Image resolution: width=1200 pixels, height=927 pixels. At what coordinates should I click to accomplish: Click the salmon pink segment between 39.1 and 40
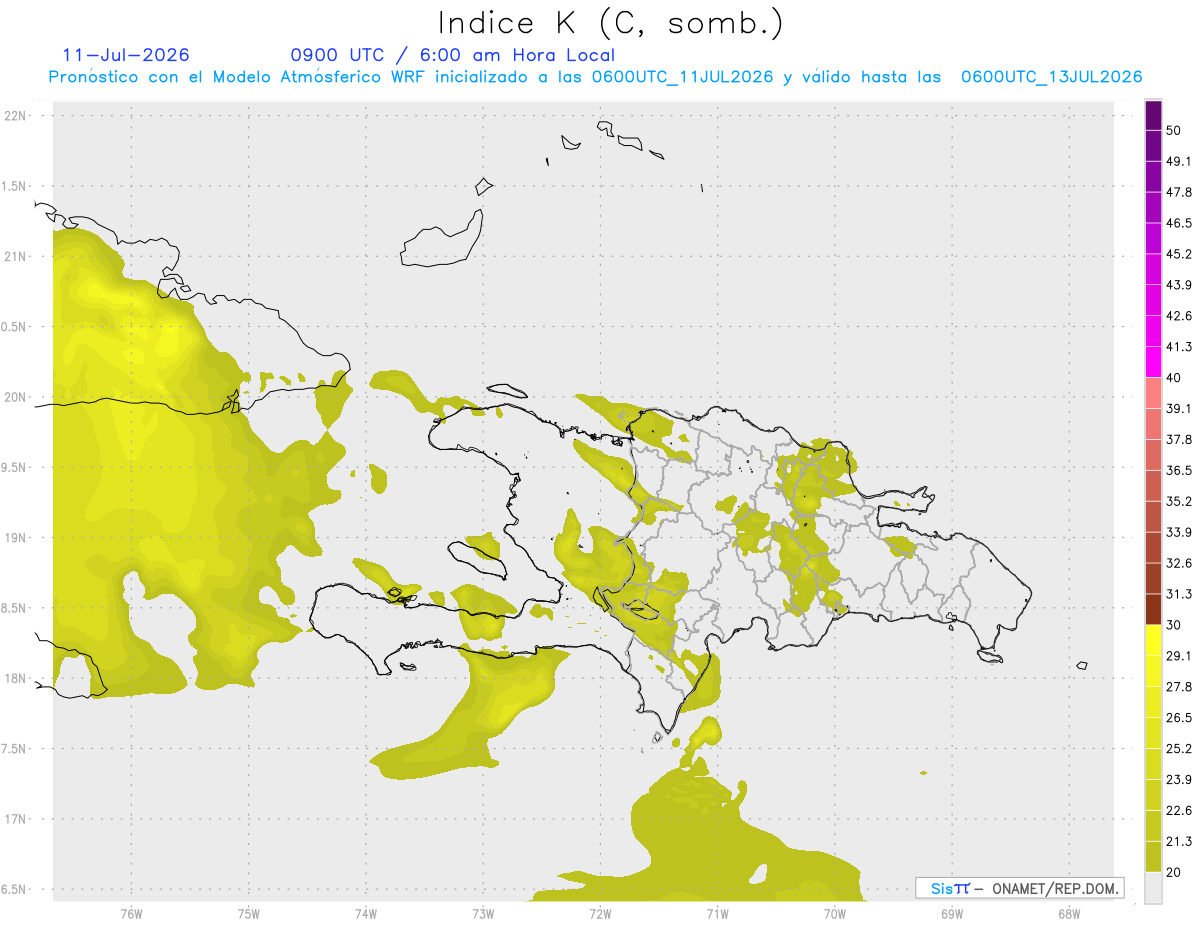(x=1154, y=393)
